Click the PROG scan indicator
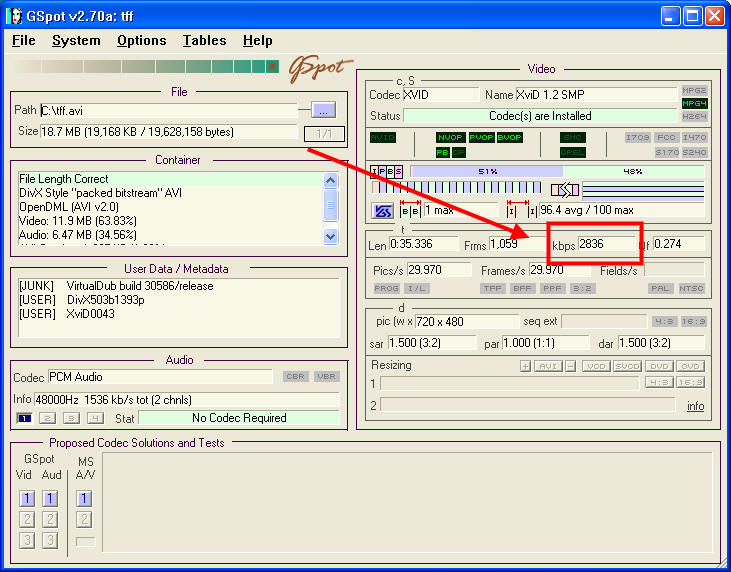 pyautogui.click(x=386, y=289)
